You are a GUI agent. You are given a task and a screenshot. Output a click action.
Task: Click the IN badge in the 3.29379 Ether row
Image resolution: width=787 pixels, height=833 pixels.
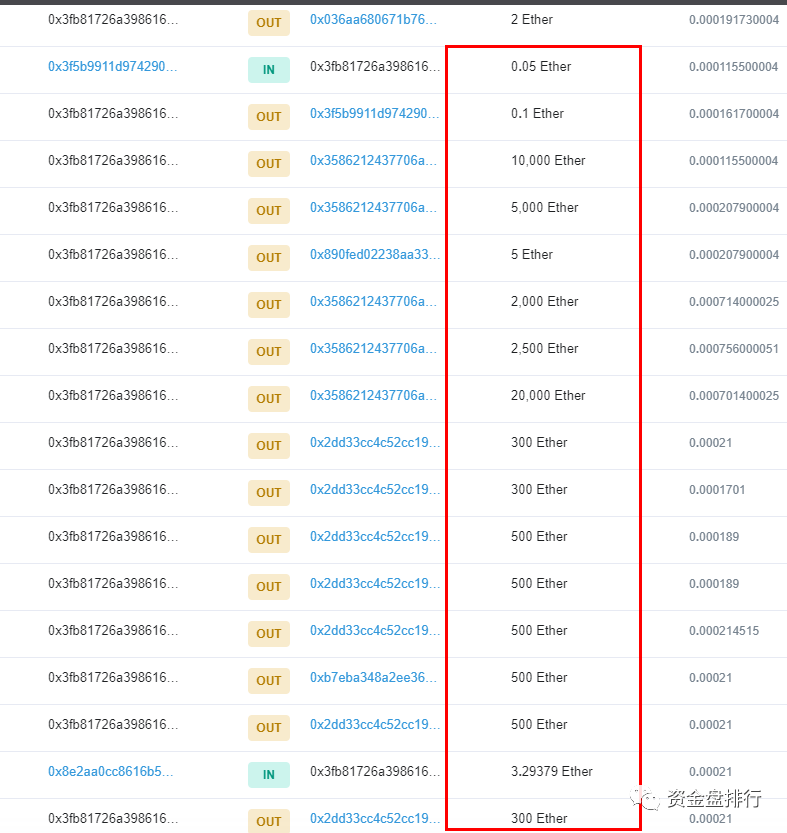pyautogui.click(x=268, y=775)
